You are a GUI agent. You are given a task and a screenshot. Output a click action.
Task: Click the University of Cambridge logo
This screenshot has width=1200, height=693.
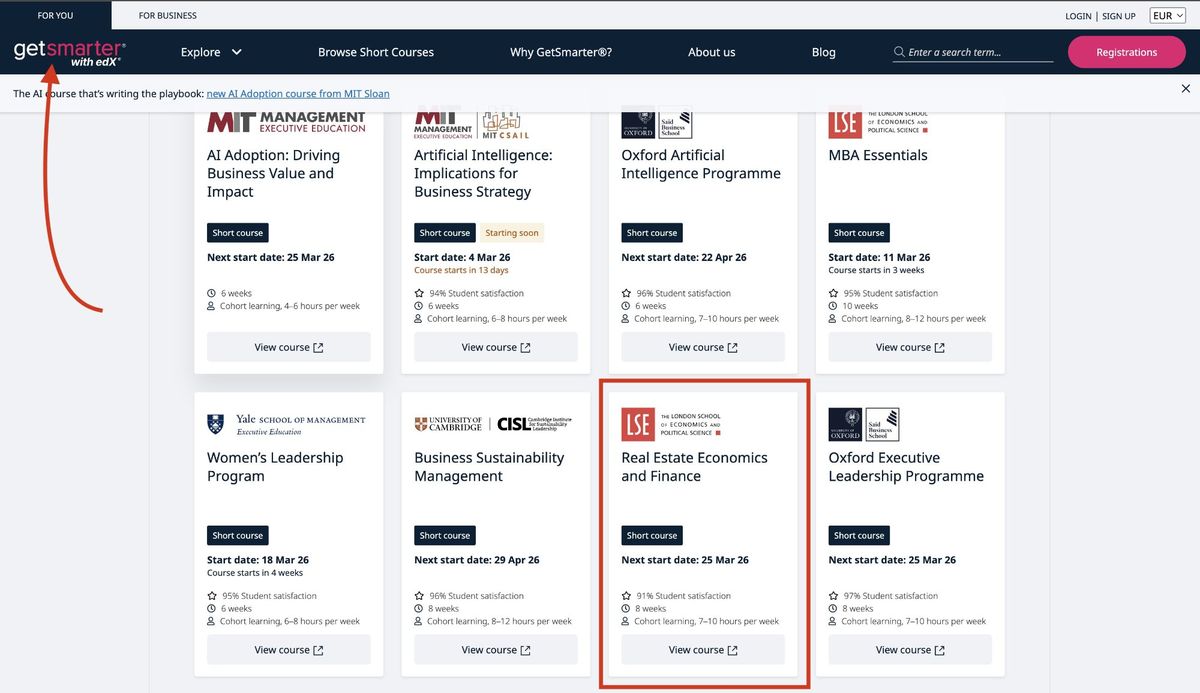click(x=450, y=422)
